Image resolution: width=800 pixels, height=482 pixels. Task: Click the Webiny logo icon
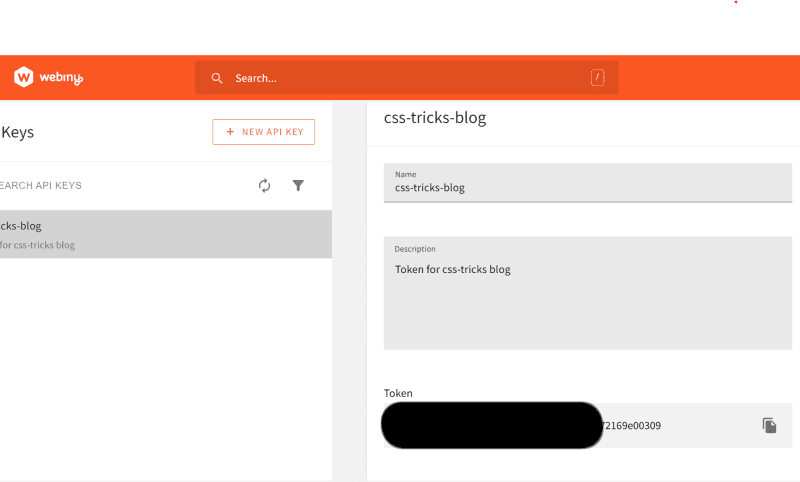24,77
